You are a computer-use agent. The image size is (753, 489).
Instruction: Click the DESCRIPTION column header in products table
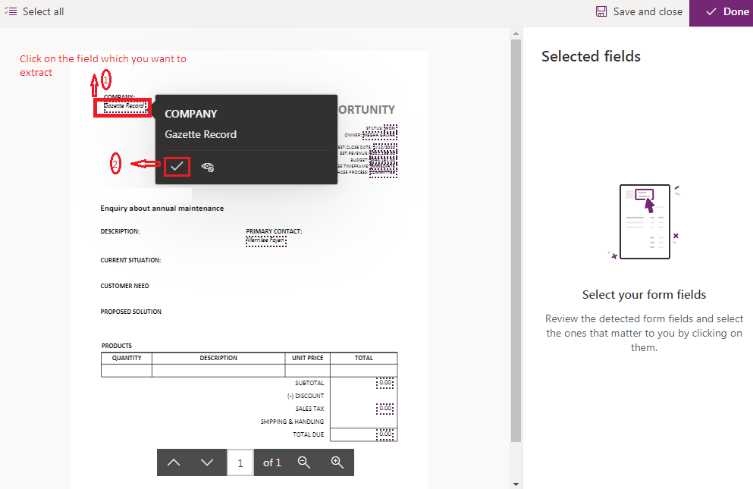(219, 358)
